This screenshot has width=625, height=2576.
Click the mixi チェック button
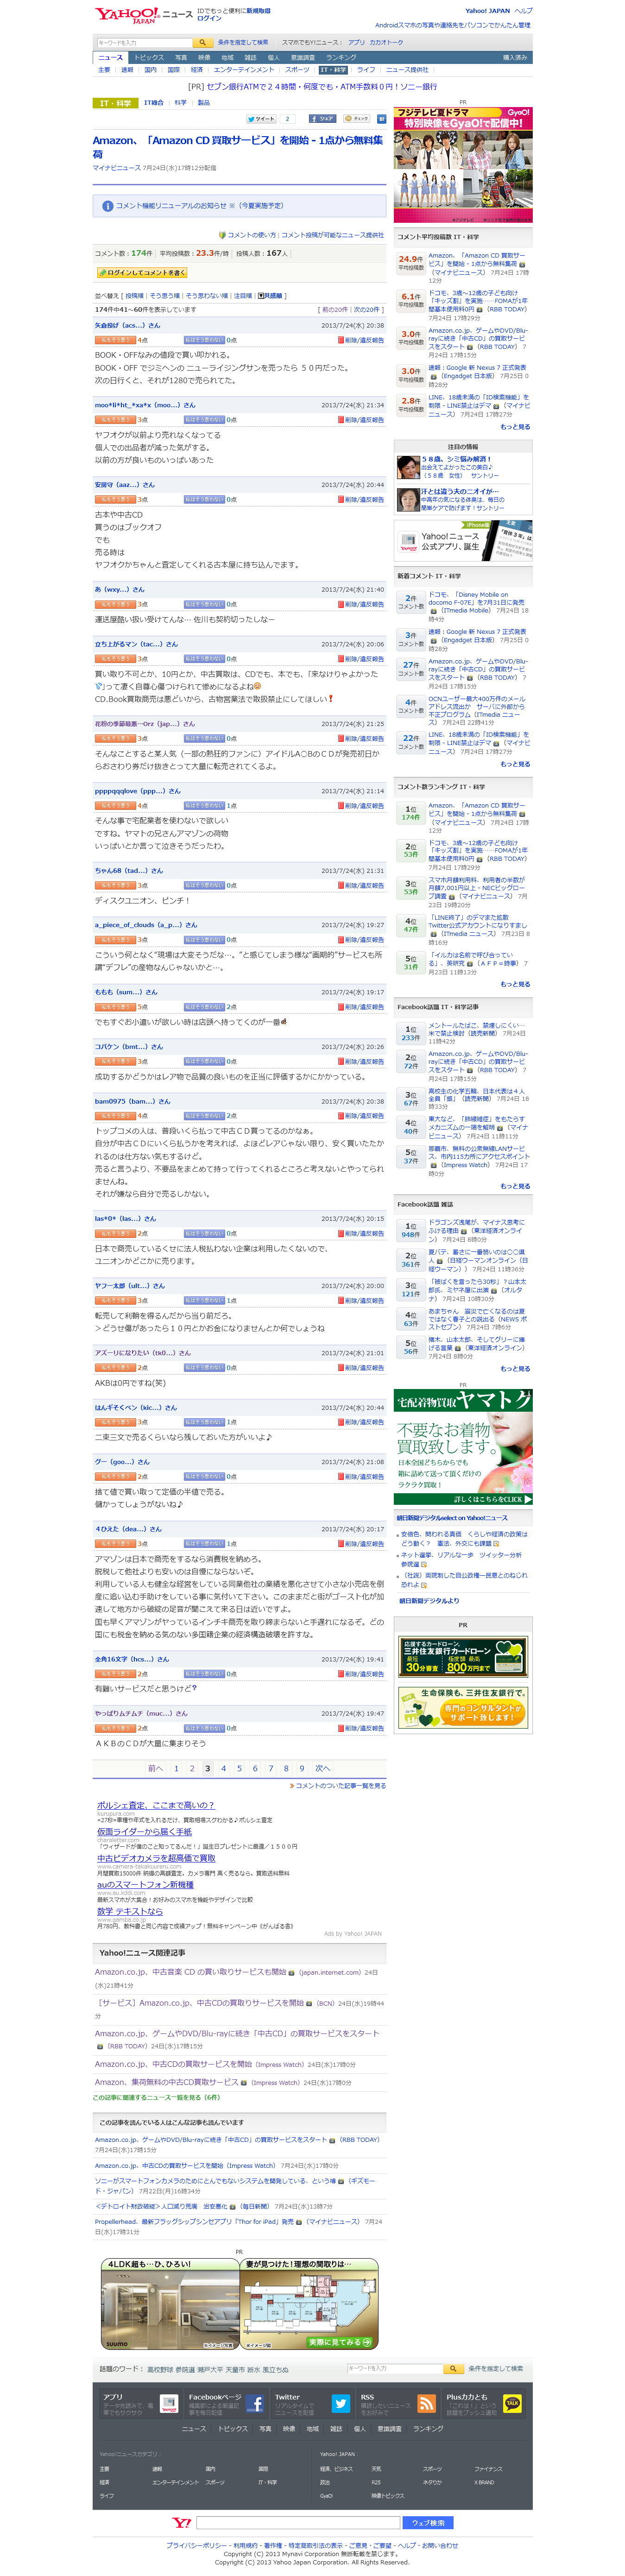(x=357, y=118)
